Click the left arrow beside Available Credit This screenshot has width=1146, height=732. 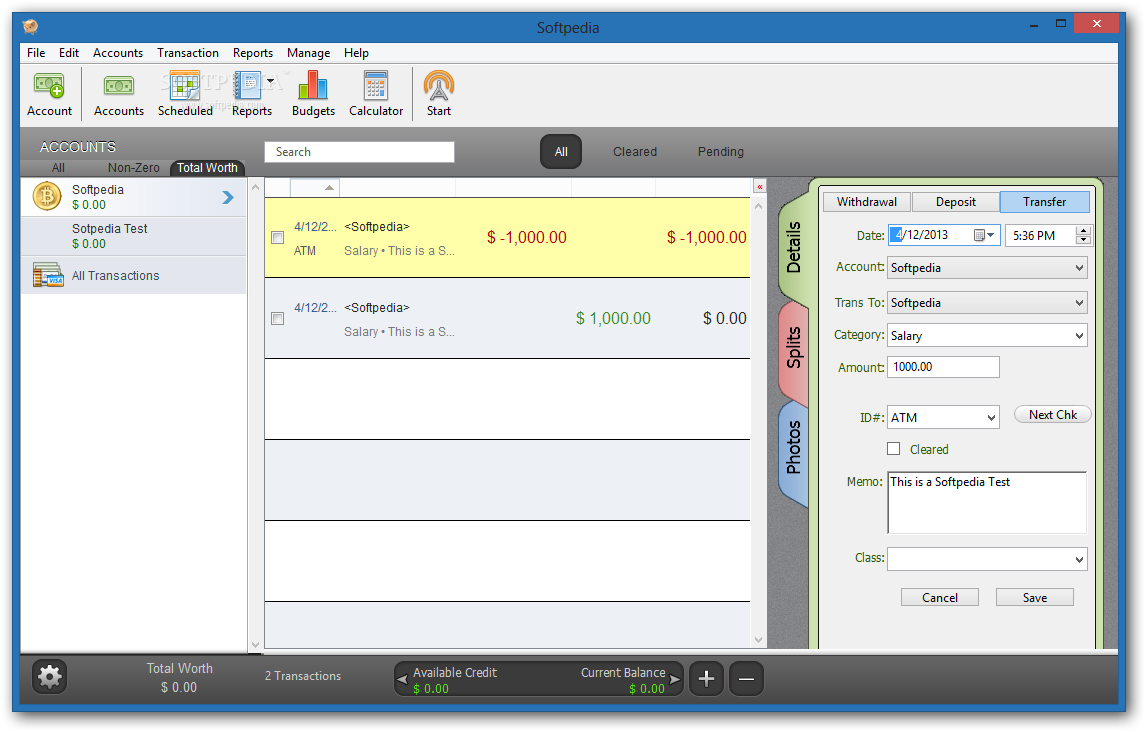click(x=402, y=679)
